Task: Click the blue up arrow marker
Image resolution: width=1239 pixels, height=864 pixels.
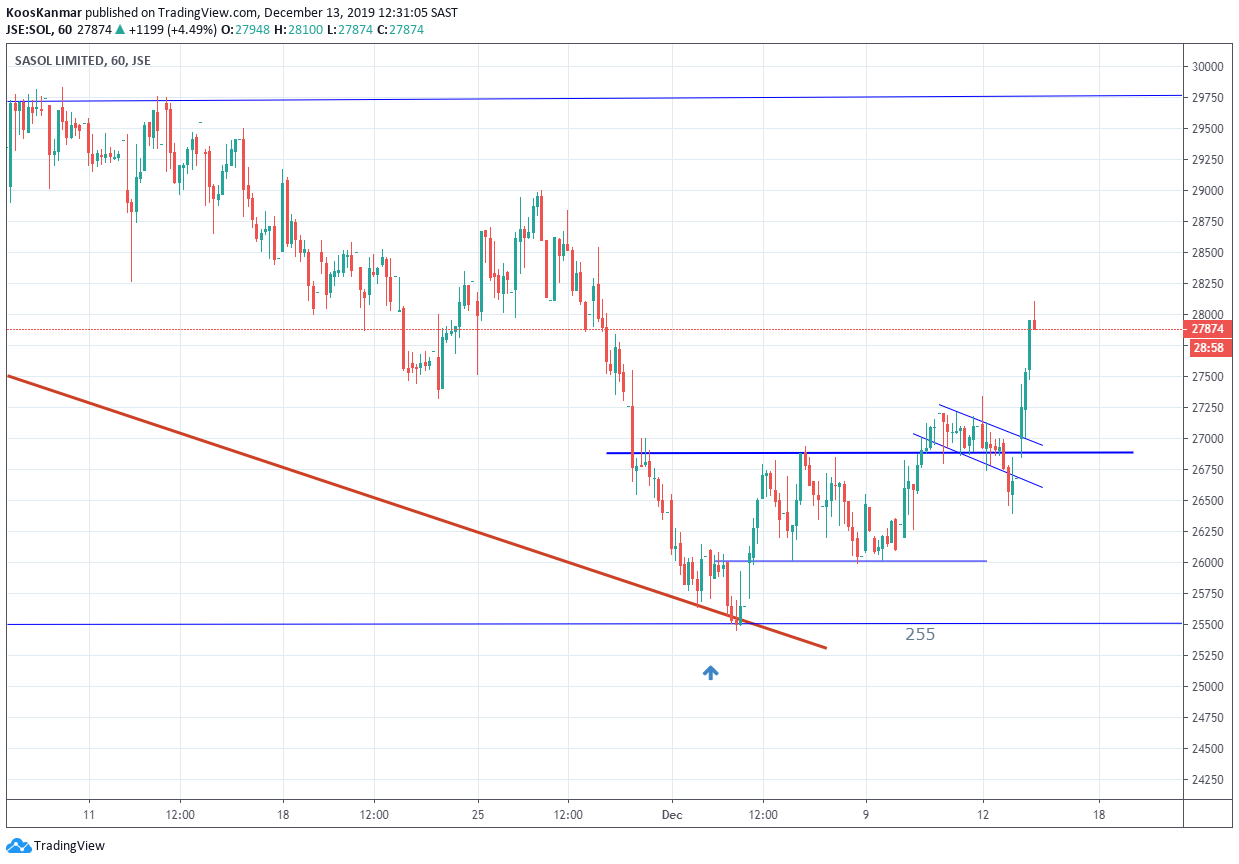Action: pos(710,673)
